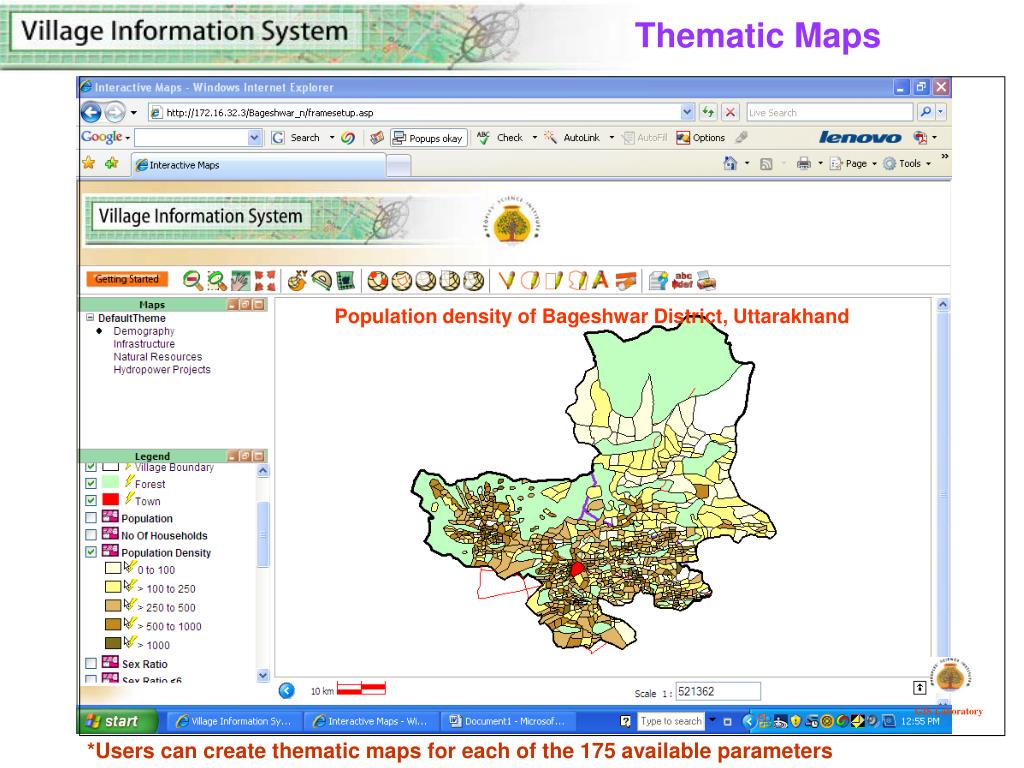1024x768 pixels.
Task: Click the browser back arrow button
Action: coord(91,112)
